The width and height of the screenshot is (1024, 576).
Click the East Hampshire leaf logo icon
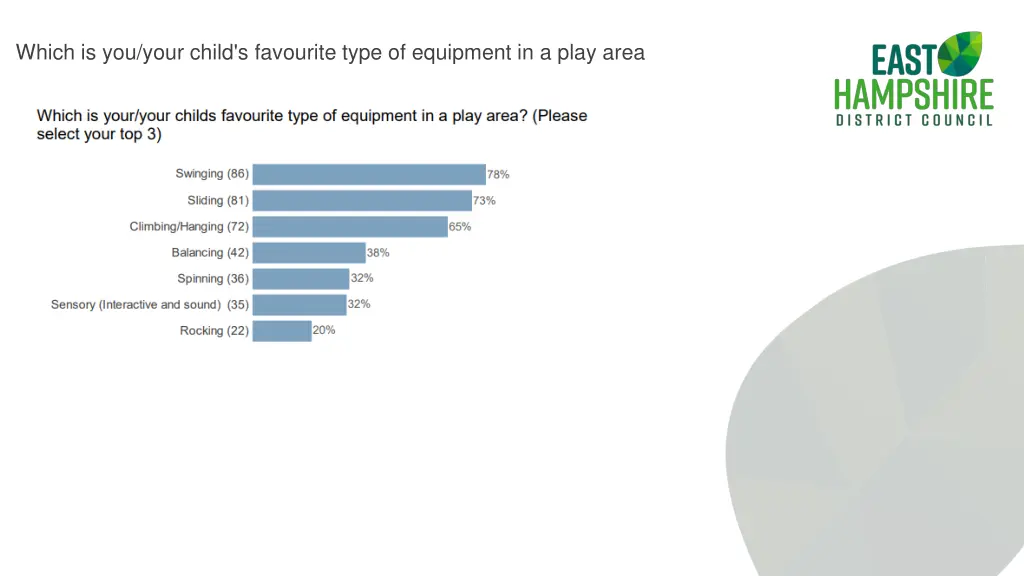pos(960,54)
